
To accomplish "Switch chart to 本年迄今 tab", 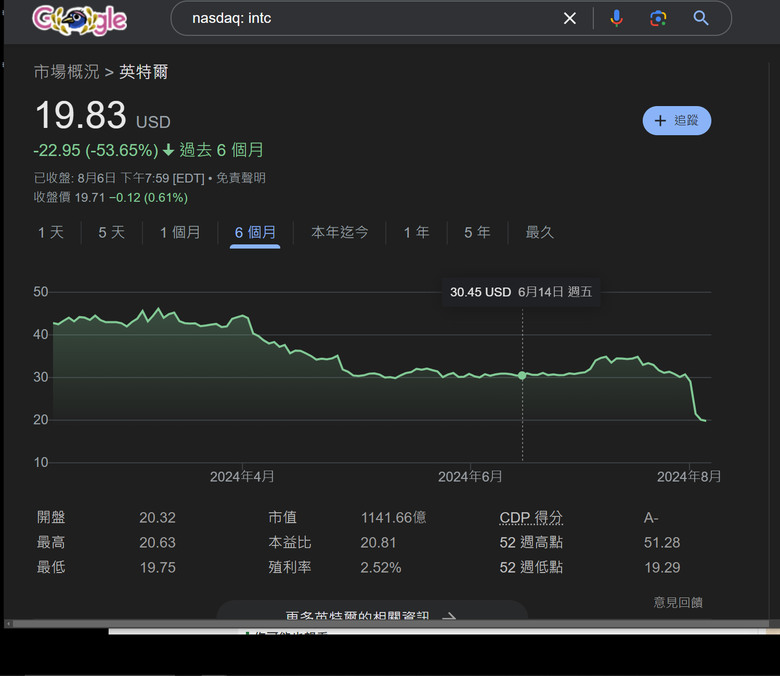I will click(x=339, y=232).
